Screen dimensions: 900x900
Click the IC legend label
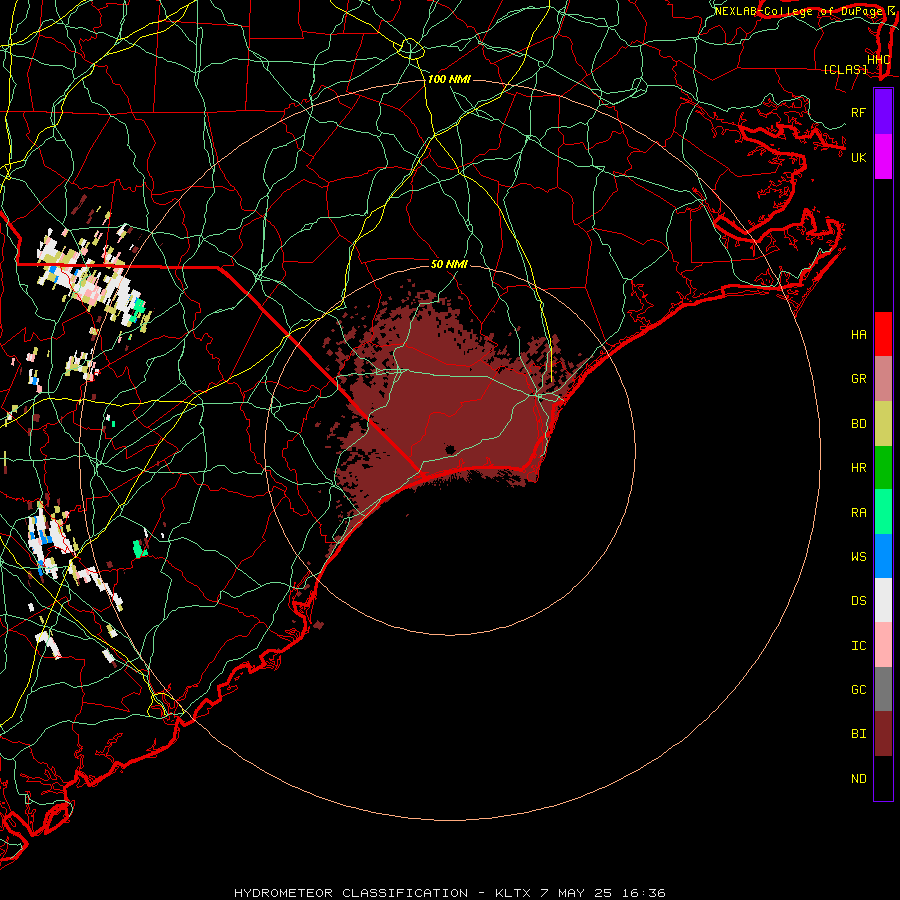(x=858, y=646)
